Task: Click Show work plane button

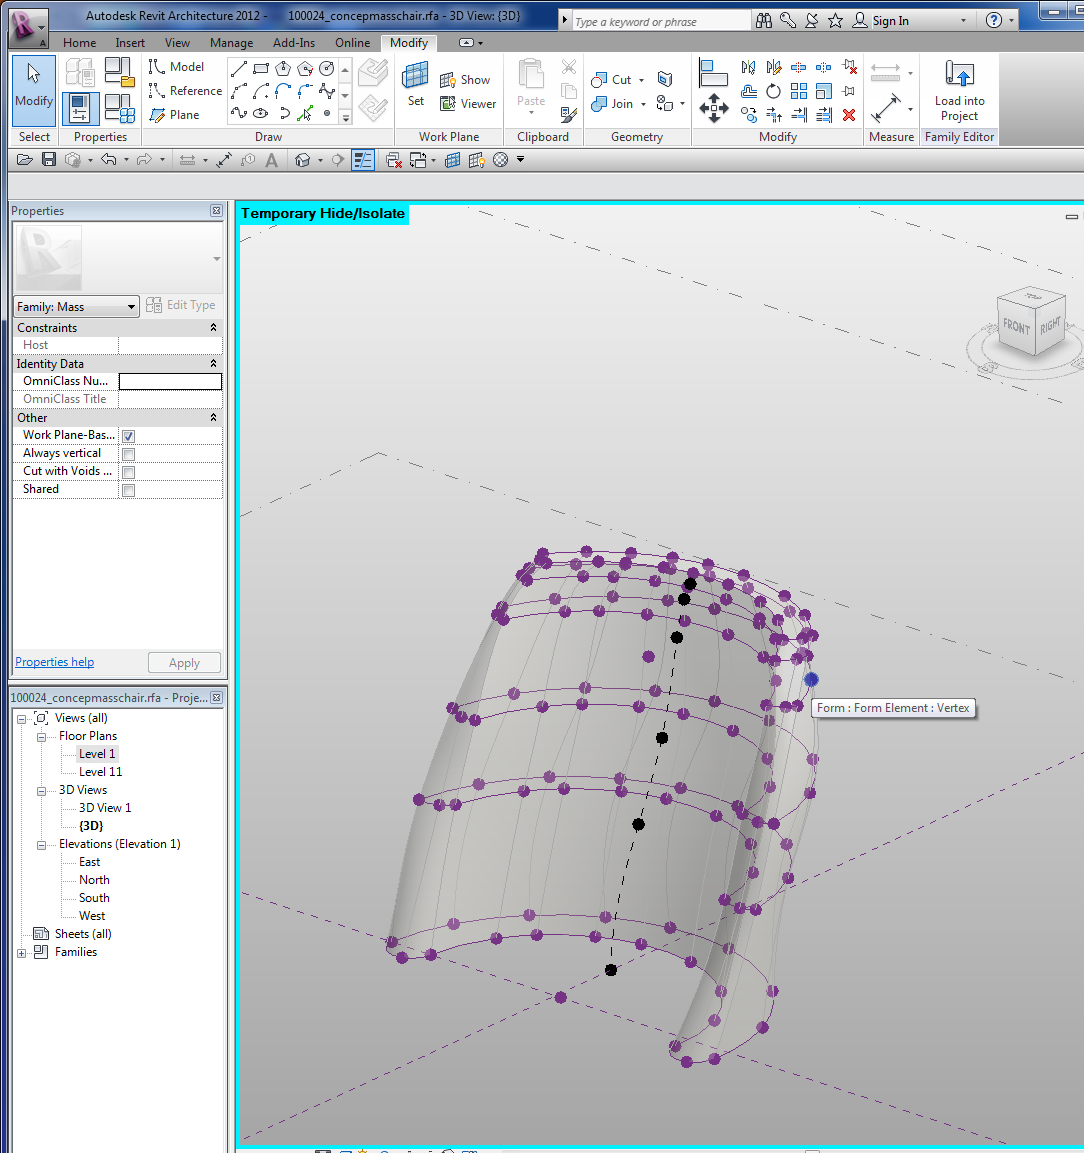Action: pyautogui.click(x=465, y=80)
